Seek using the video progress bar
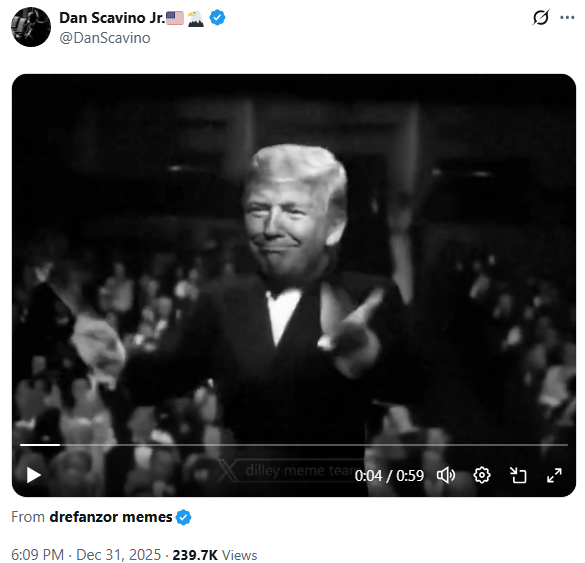 [x=294, y=445]
